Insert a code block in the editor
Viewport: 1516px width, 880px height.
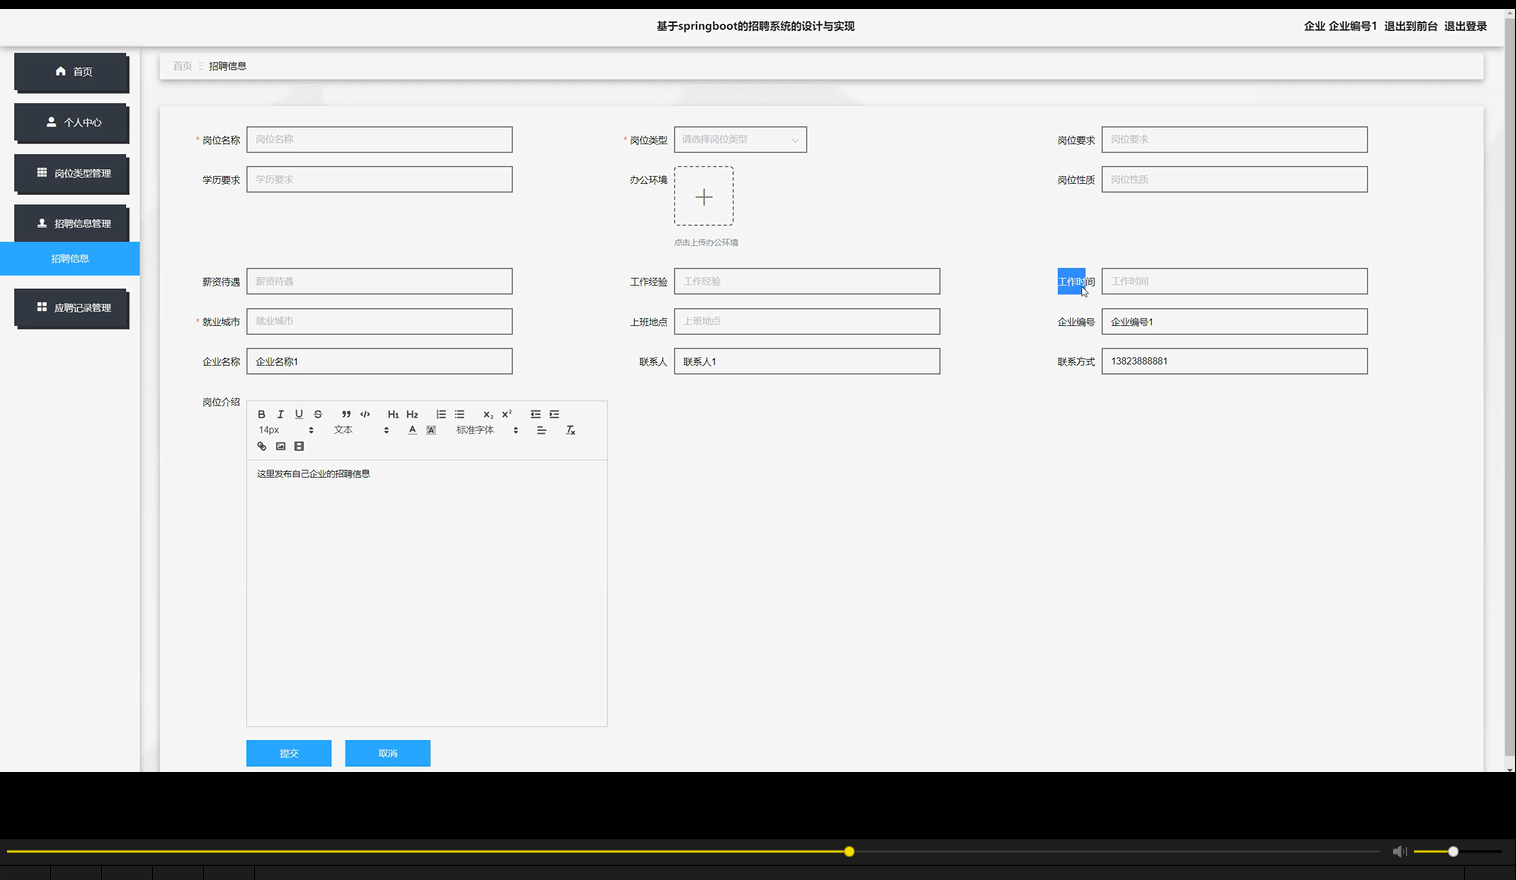tap(365, 414)
